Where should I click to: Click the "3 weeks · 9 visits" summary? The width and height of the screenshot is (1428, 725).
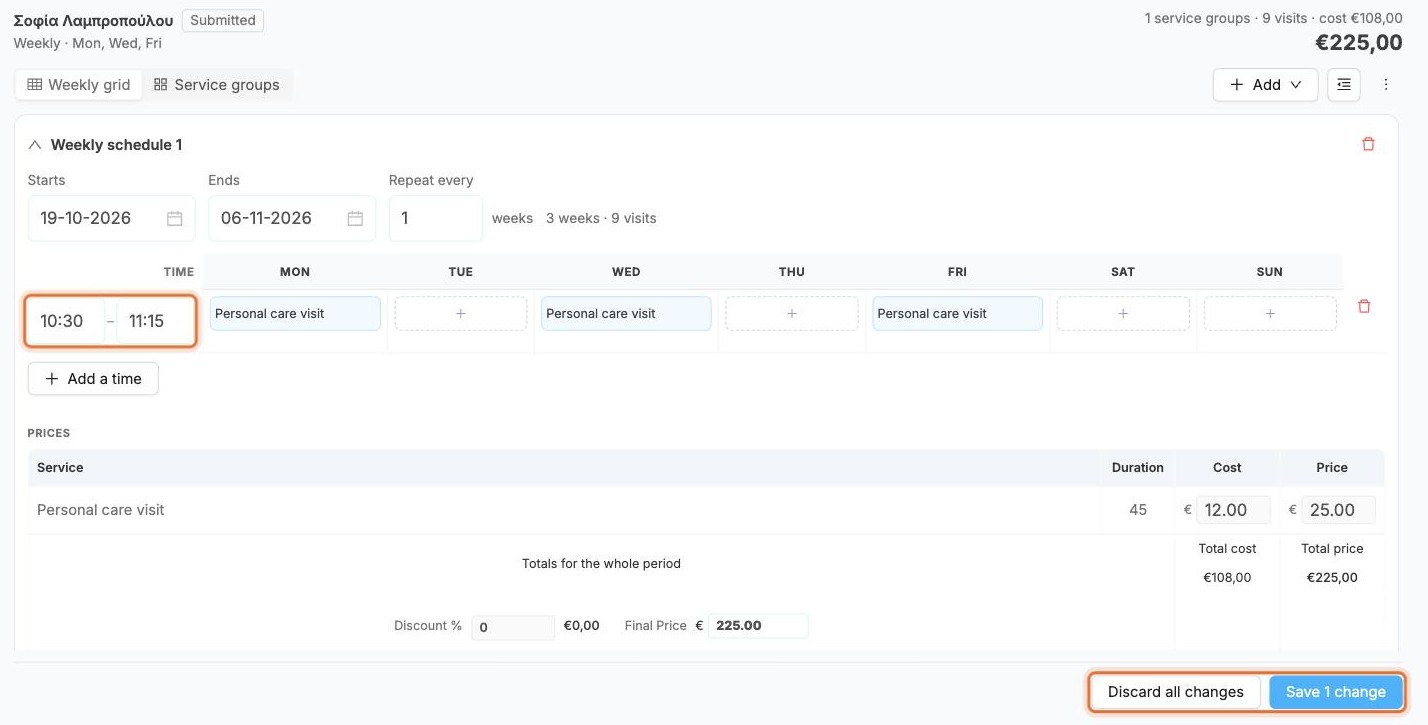click(601, 218)
